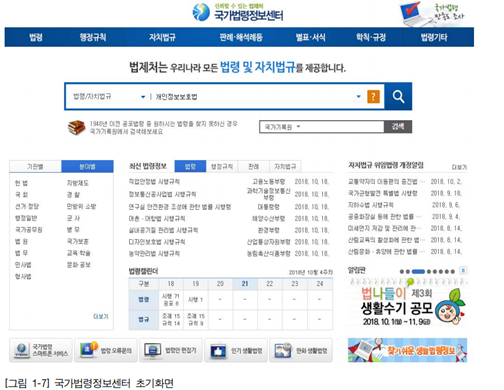Open 직업안정법 시행규칙 entry
The height and width of the screenshot is (390, 504).
pyautogui.click(x=154, y=182)
